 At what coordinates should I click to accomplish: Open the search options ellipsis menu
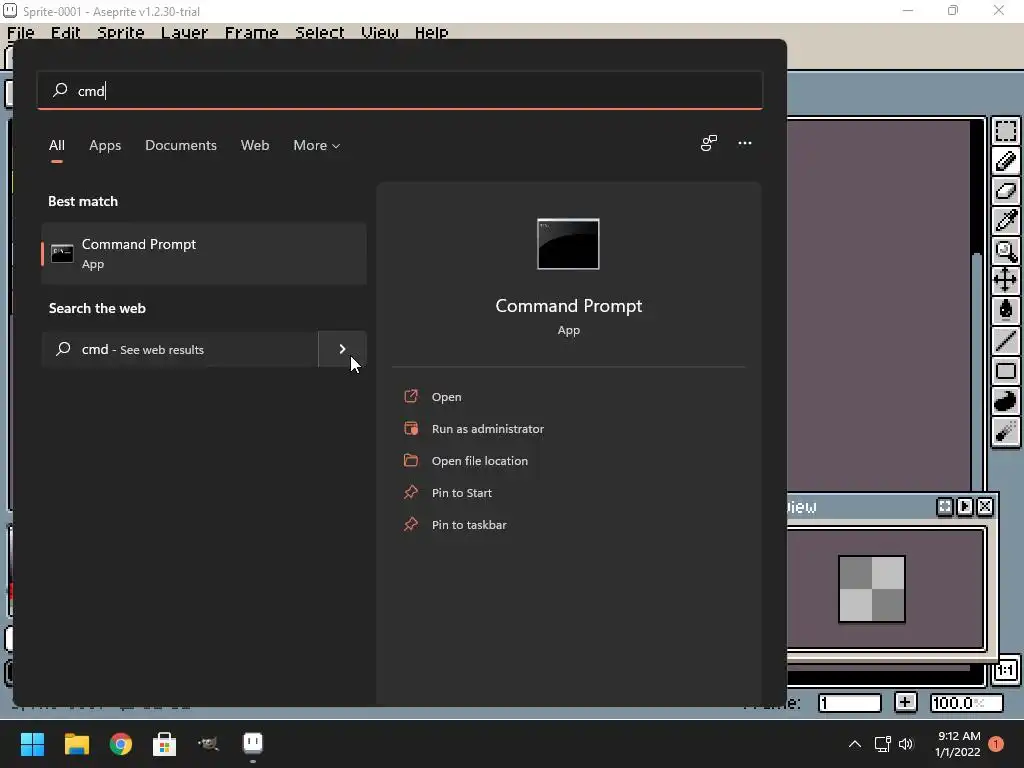click(744, 143)
